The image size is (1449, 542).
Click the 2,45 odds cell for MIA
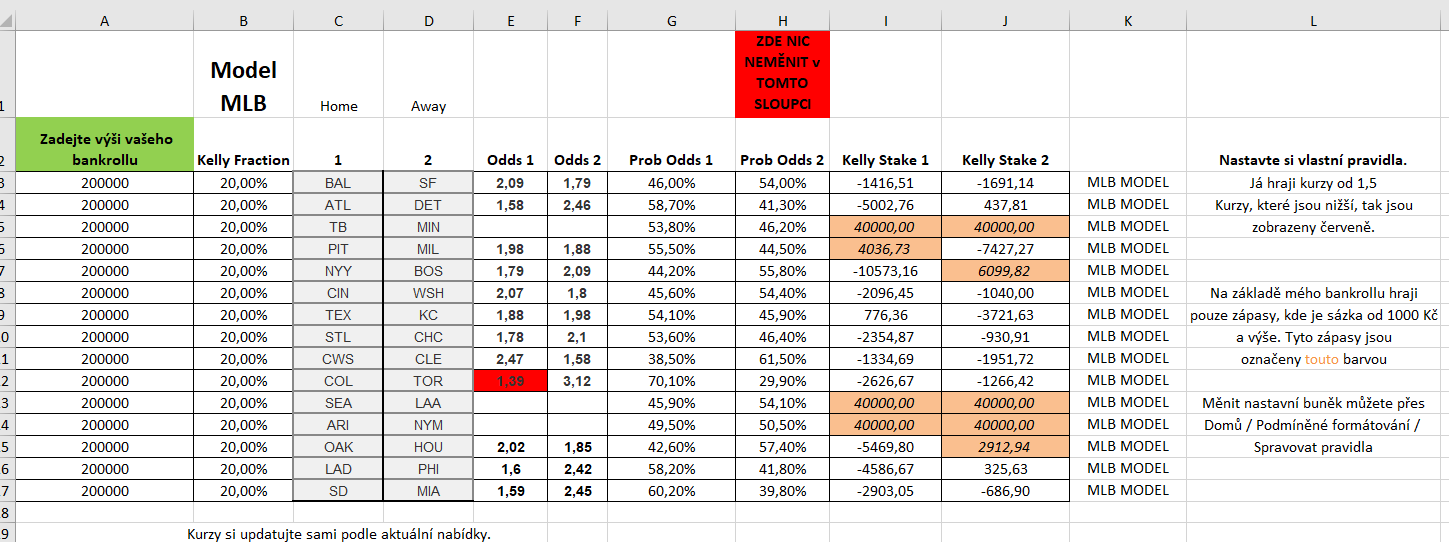tap(578, 491)
